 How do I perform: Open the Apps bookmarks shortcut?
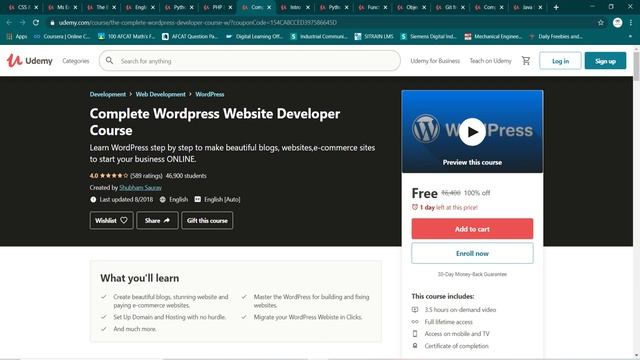click(x=17, y=36)
